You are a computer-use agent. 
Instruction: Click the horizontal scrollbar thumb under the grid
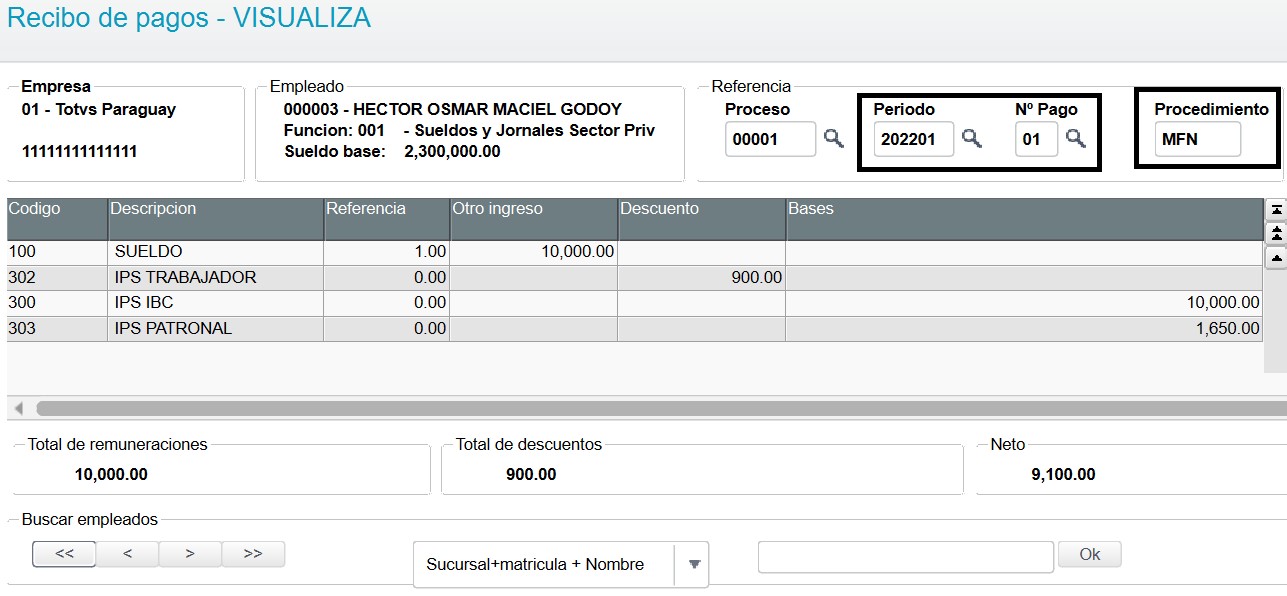(x=662, y=408)
